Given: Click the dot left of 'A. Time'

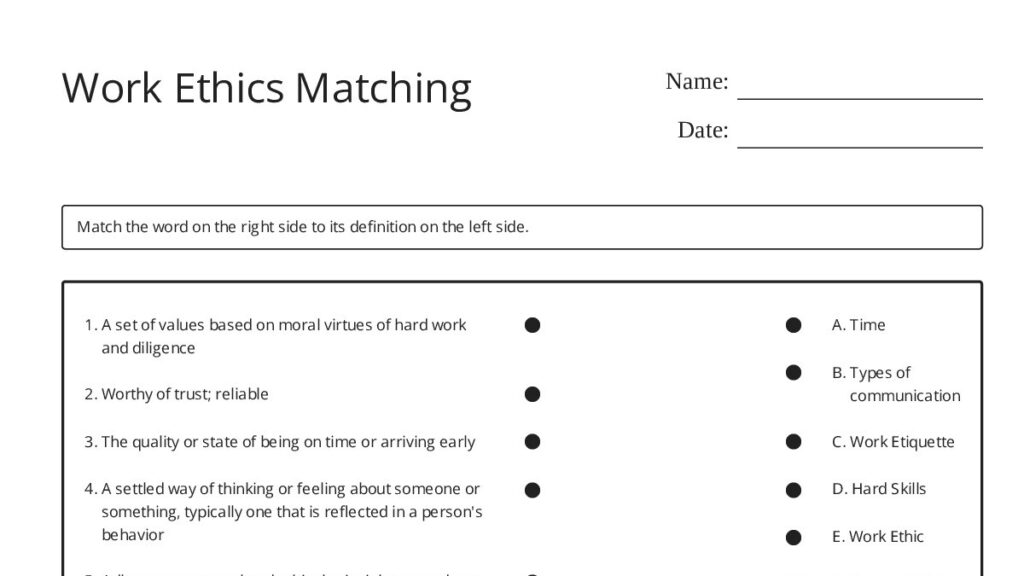Looking at the screenshot, I should click(793, 325).
